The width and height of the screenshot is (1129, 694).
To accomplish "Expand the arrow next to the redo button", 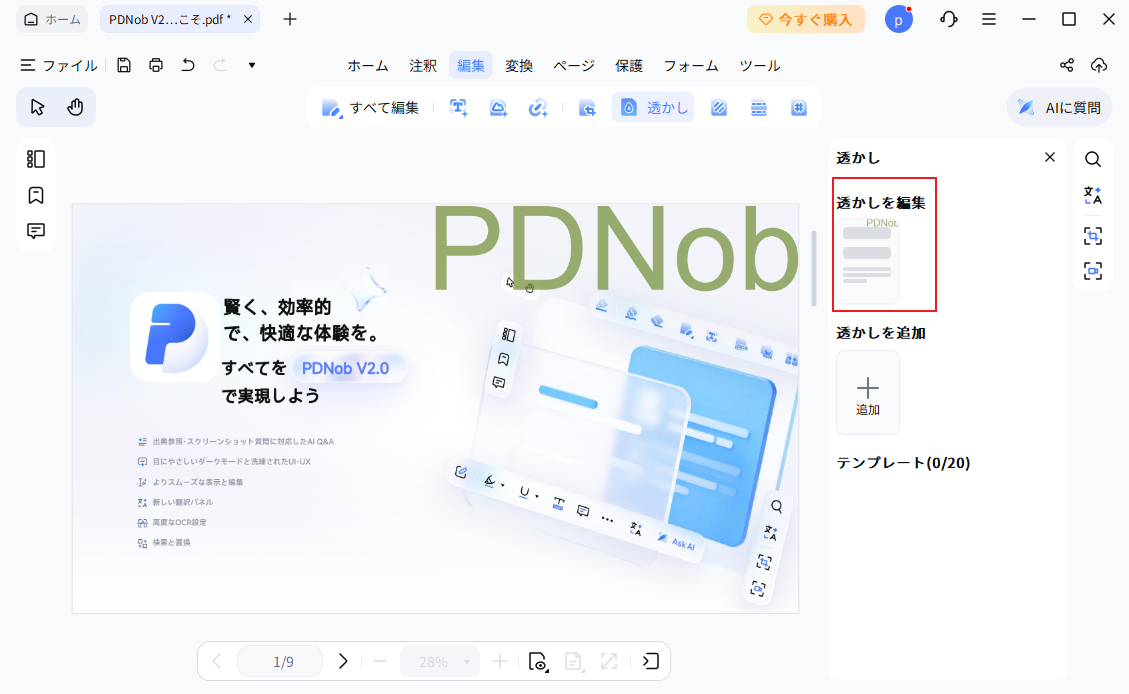I will tap(251, 65).
